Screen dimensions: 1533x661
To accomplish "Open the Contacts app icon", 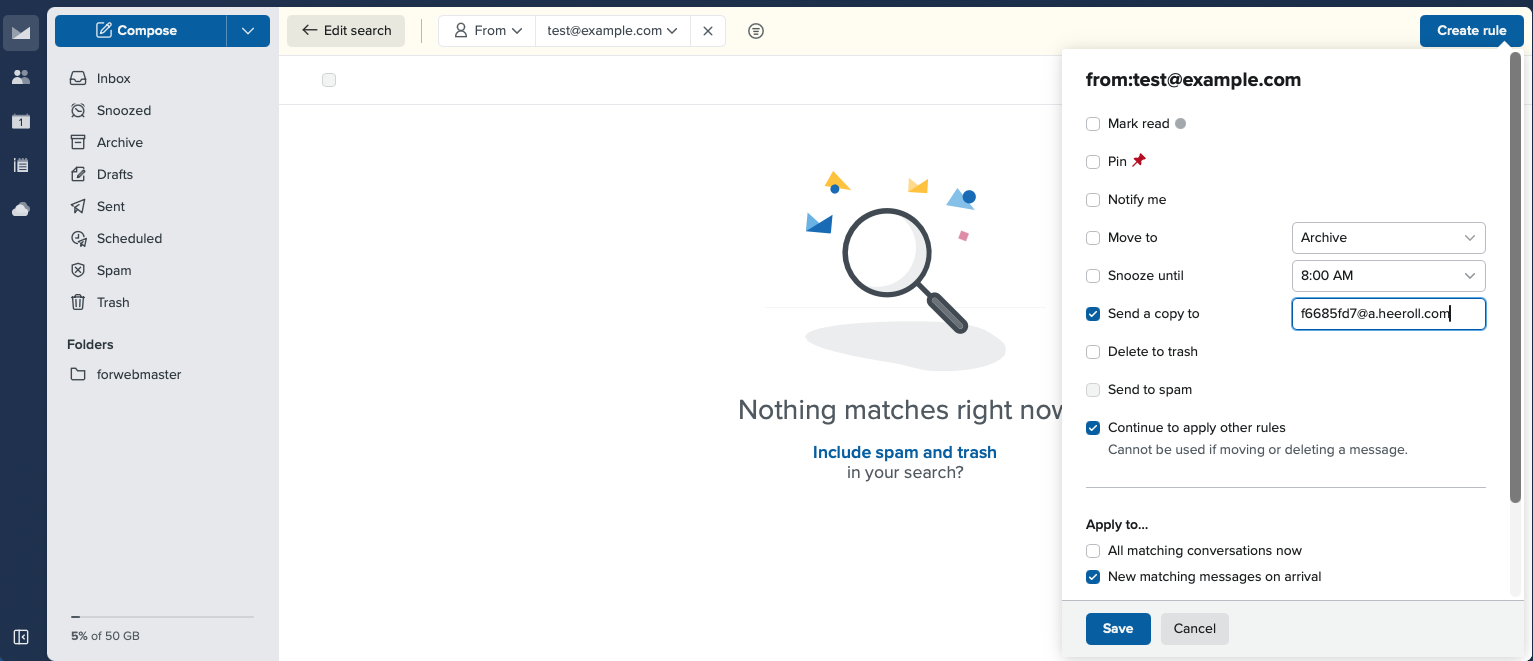I will point(21,77).
